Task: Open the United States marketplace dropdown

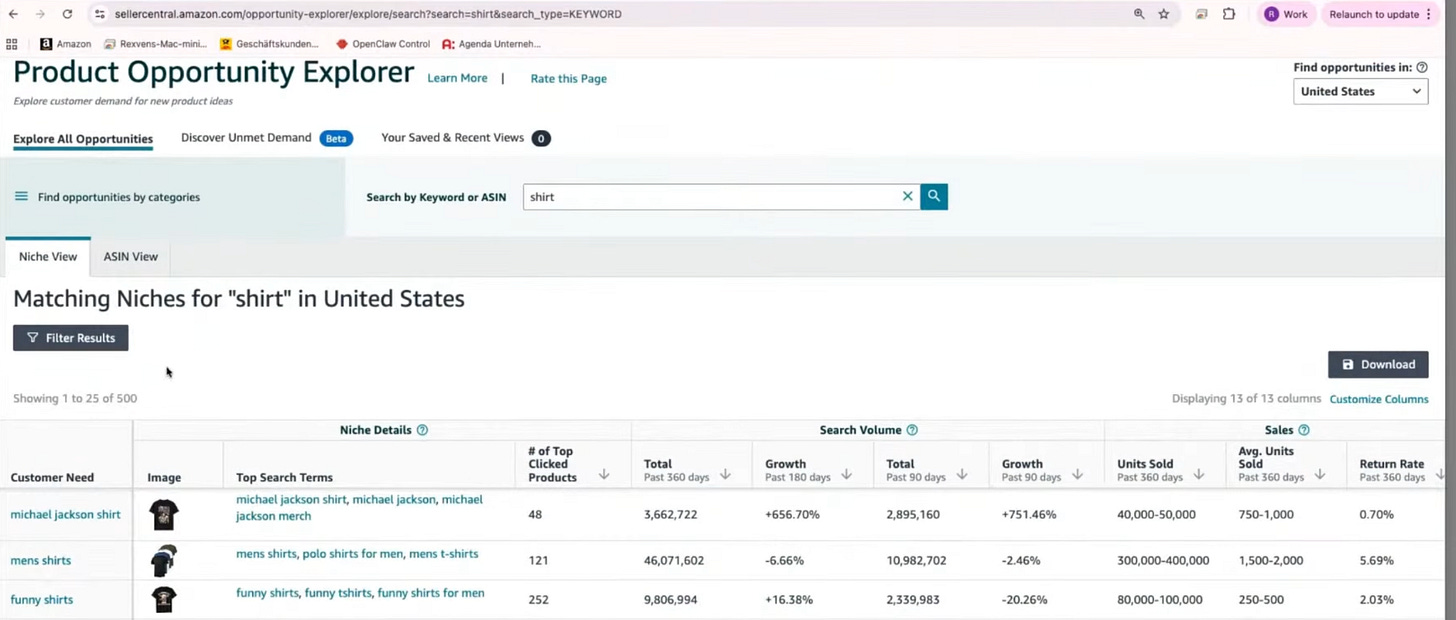Action: [x=1360, y=91]
